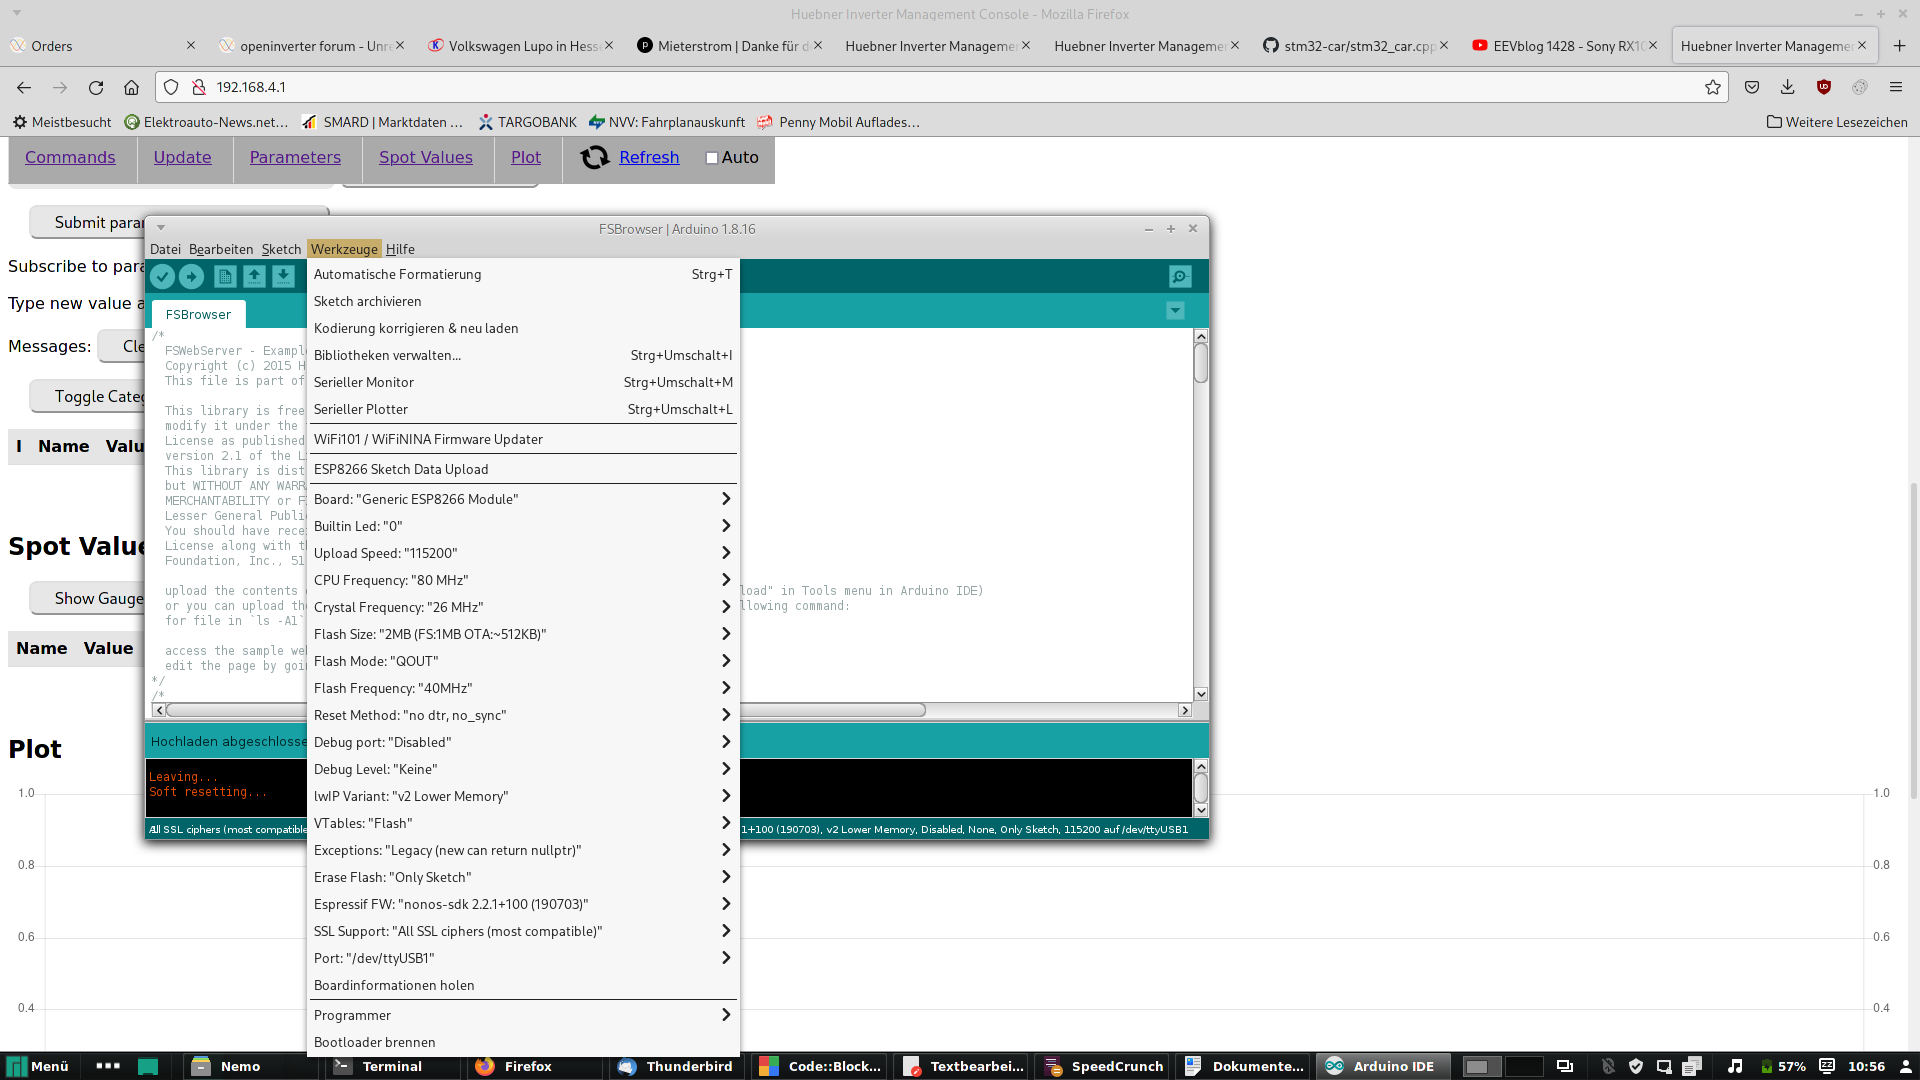
Task: Click the Save sketch down-arrow icon
Action: point(283,277)
